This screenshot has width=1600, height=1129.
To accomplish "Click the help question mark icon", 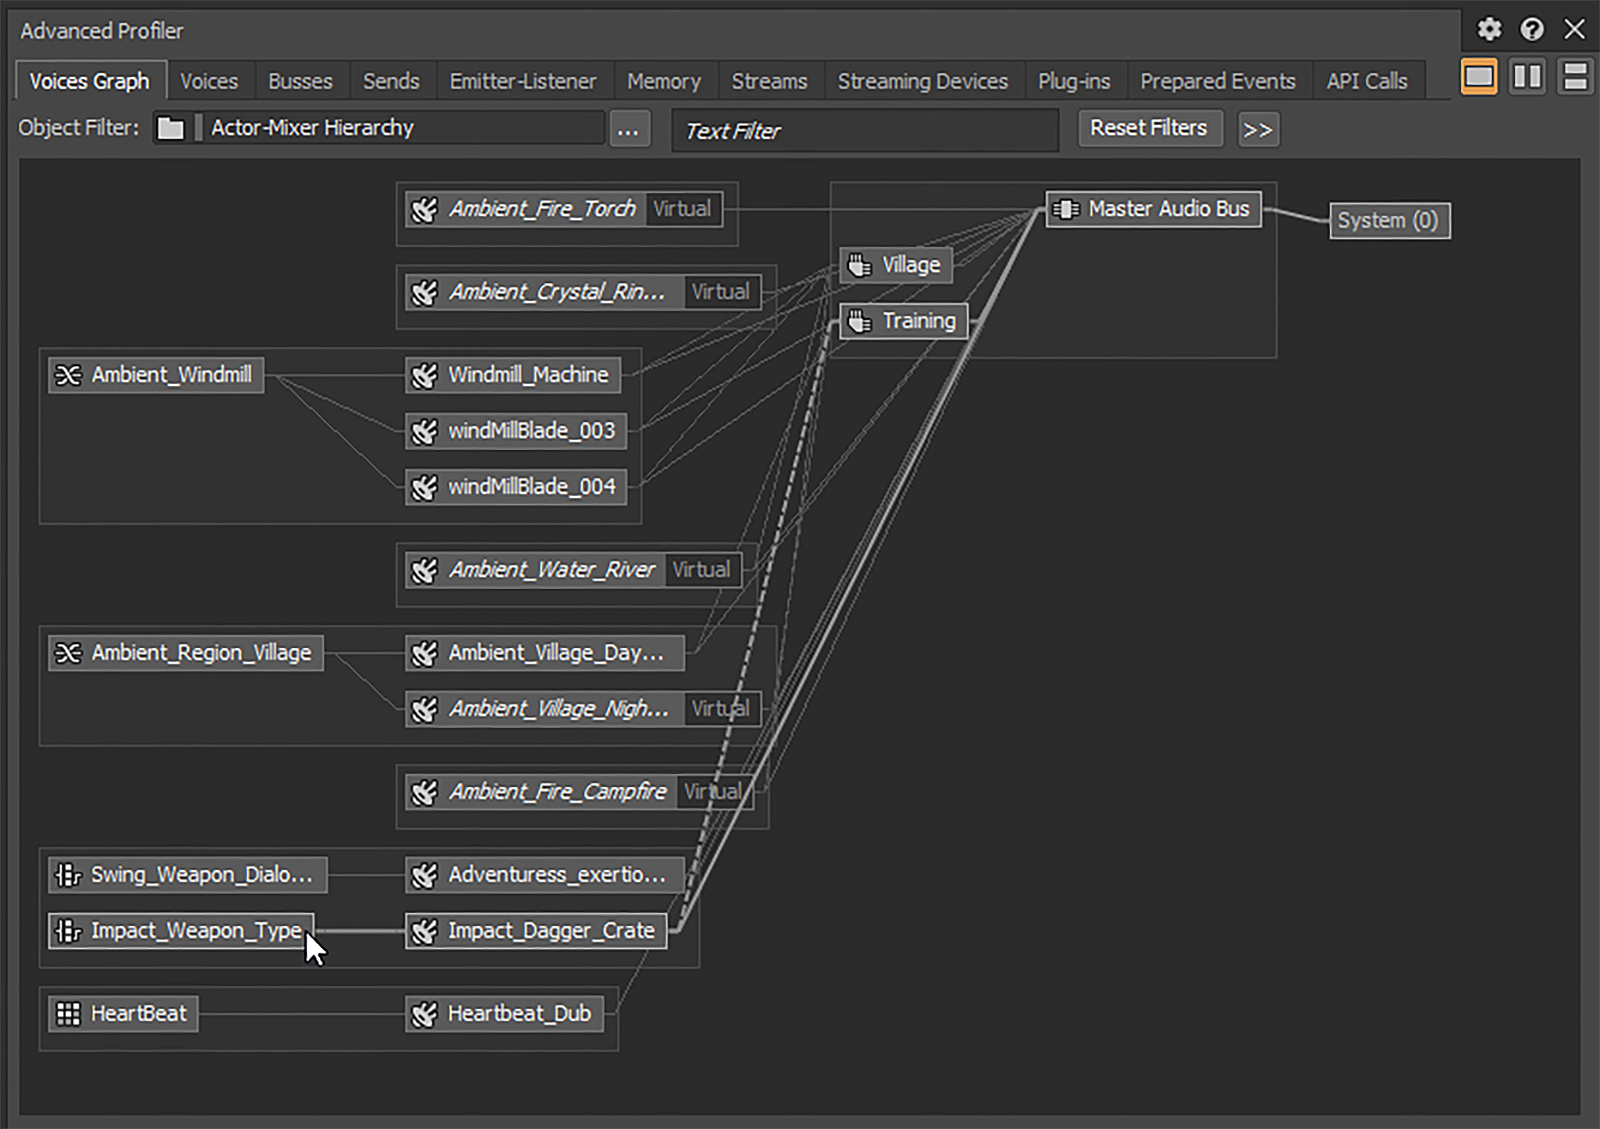I will click(1531, 29).
